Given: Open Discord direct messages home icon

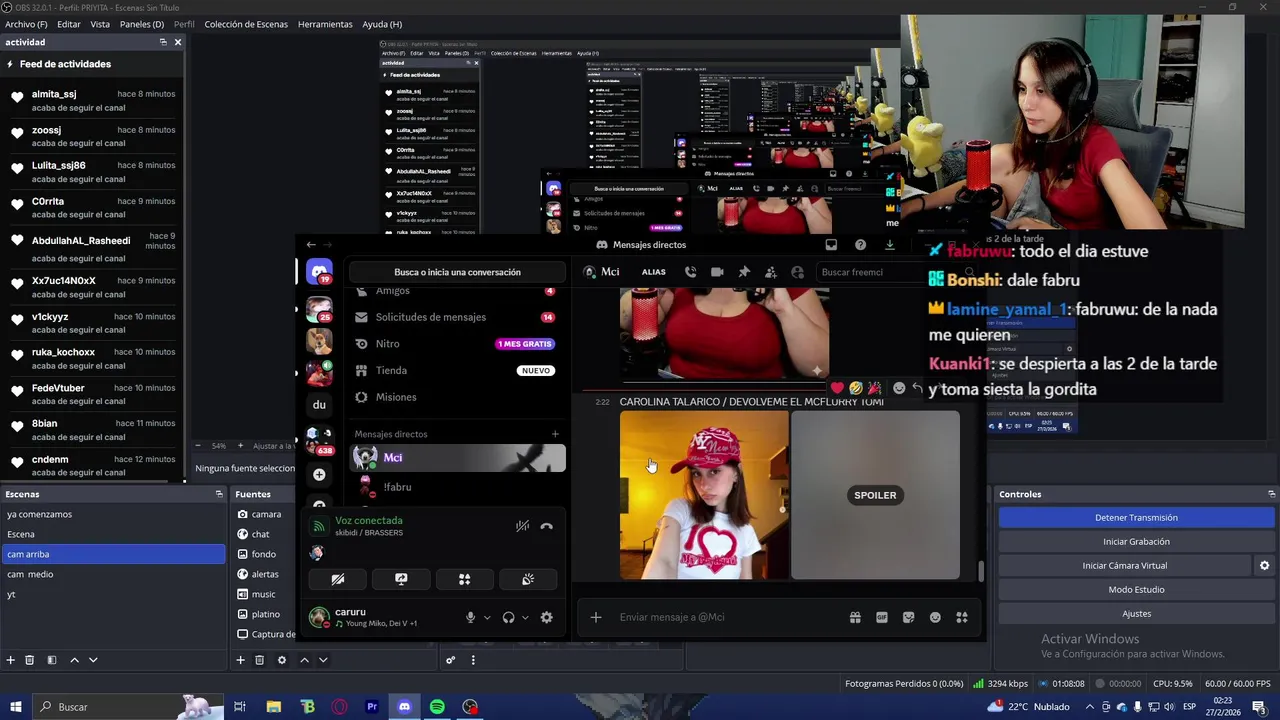Looking at the screenshot, I should tap(319, 271).
